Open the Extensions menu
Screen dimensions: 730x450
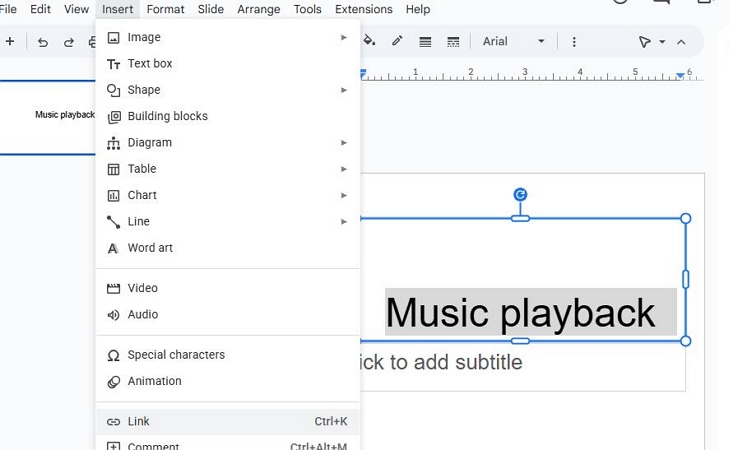pos(364,9)
